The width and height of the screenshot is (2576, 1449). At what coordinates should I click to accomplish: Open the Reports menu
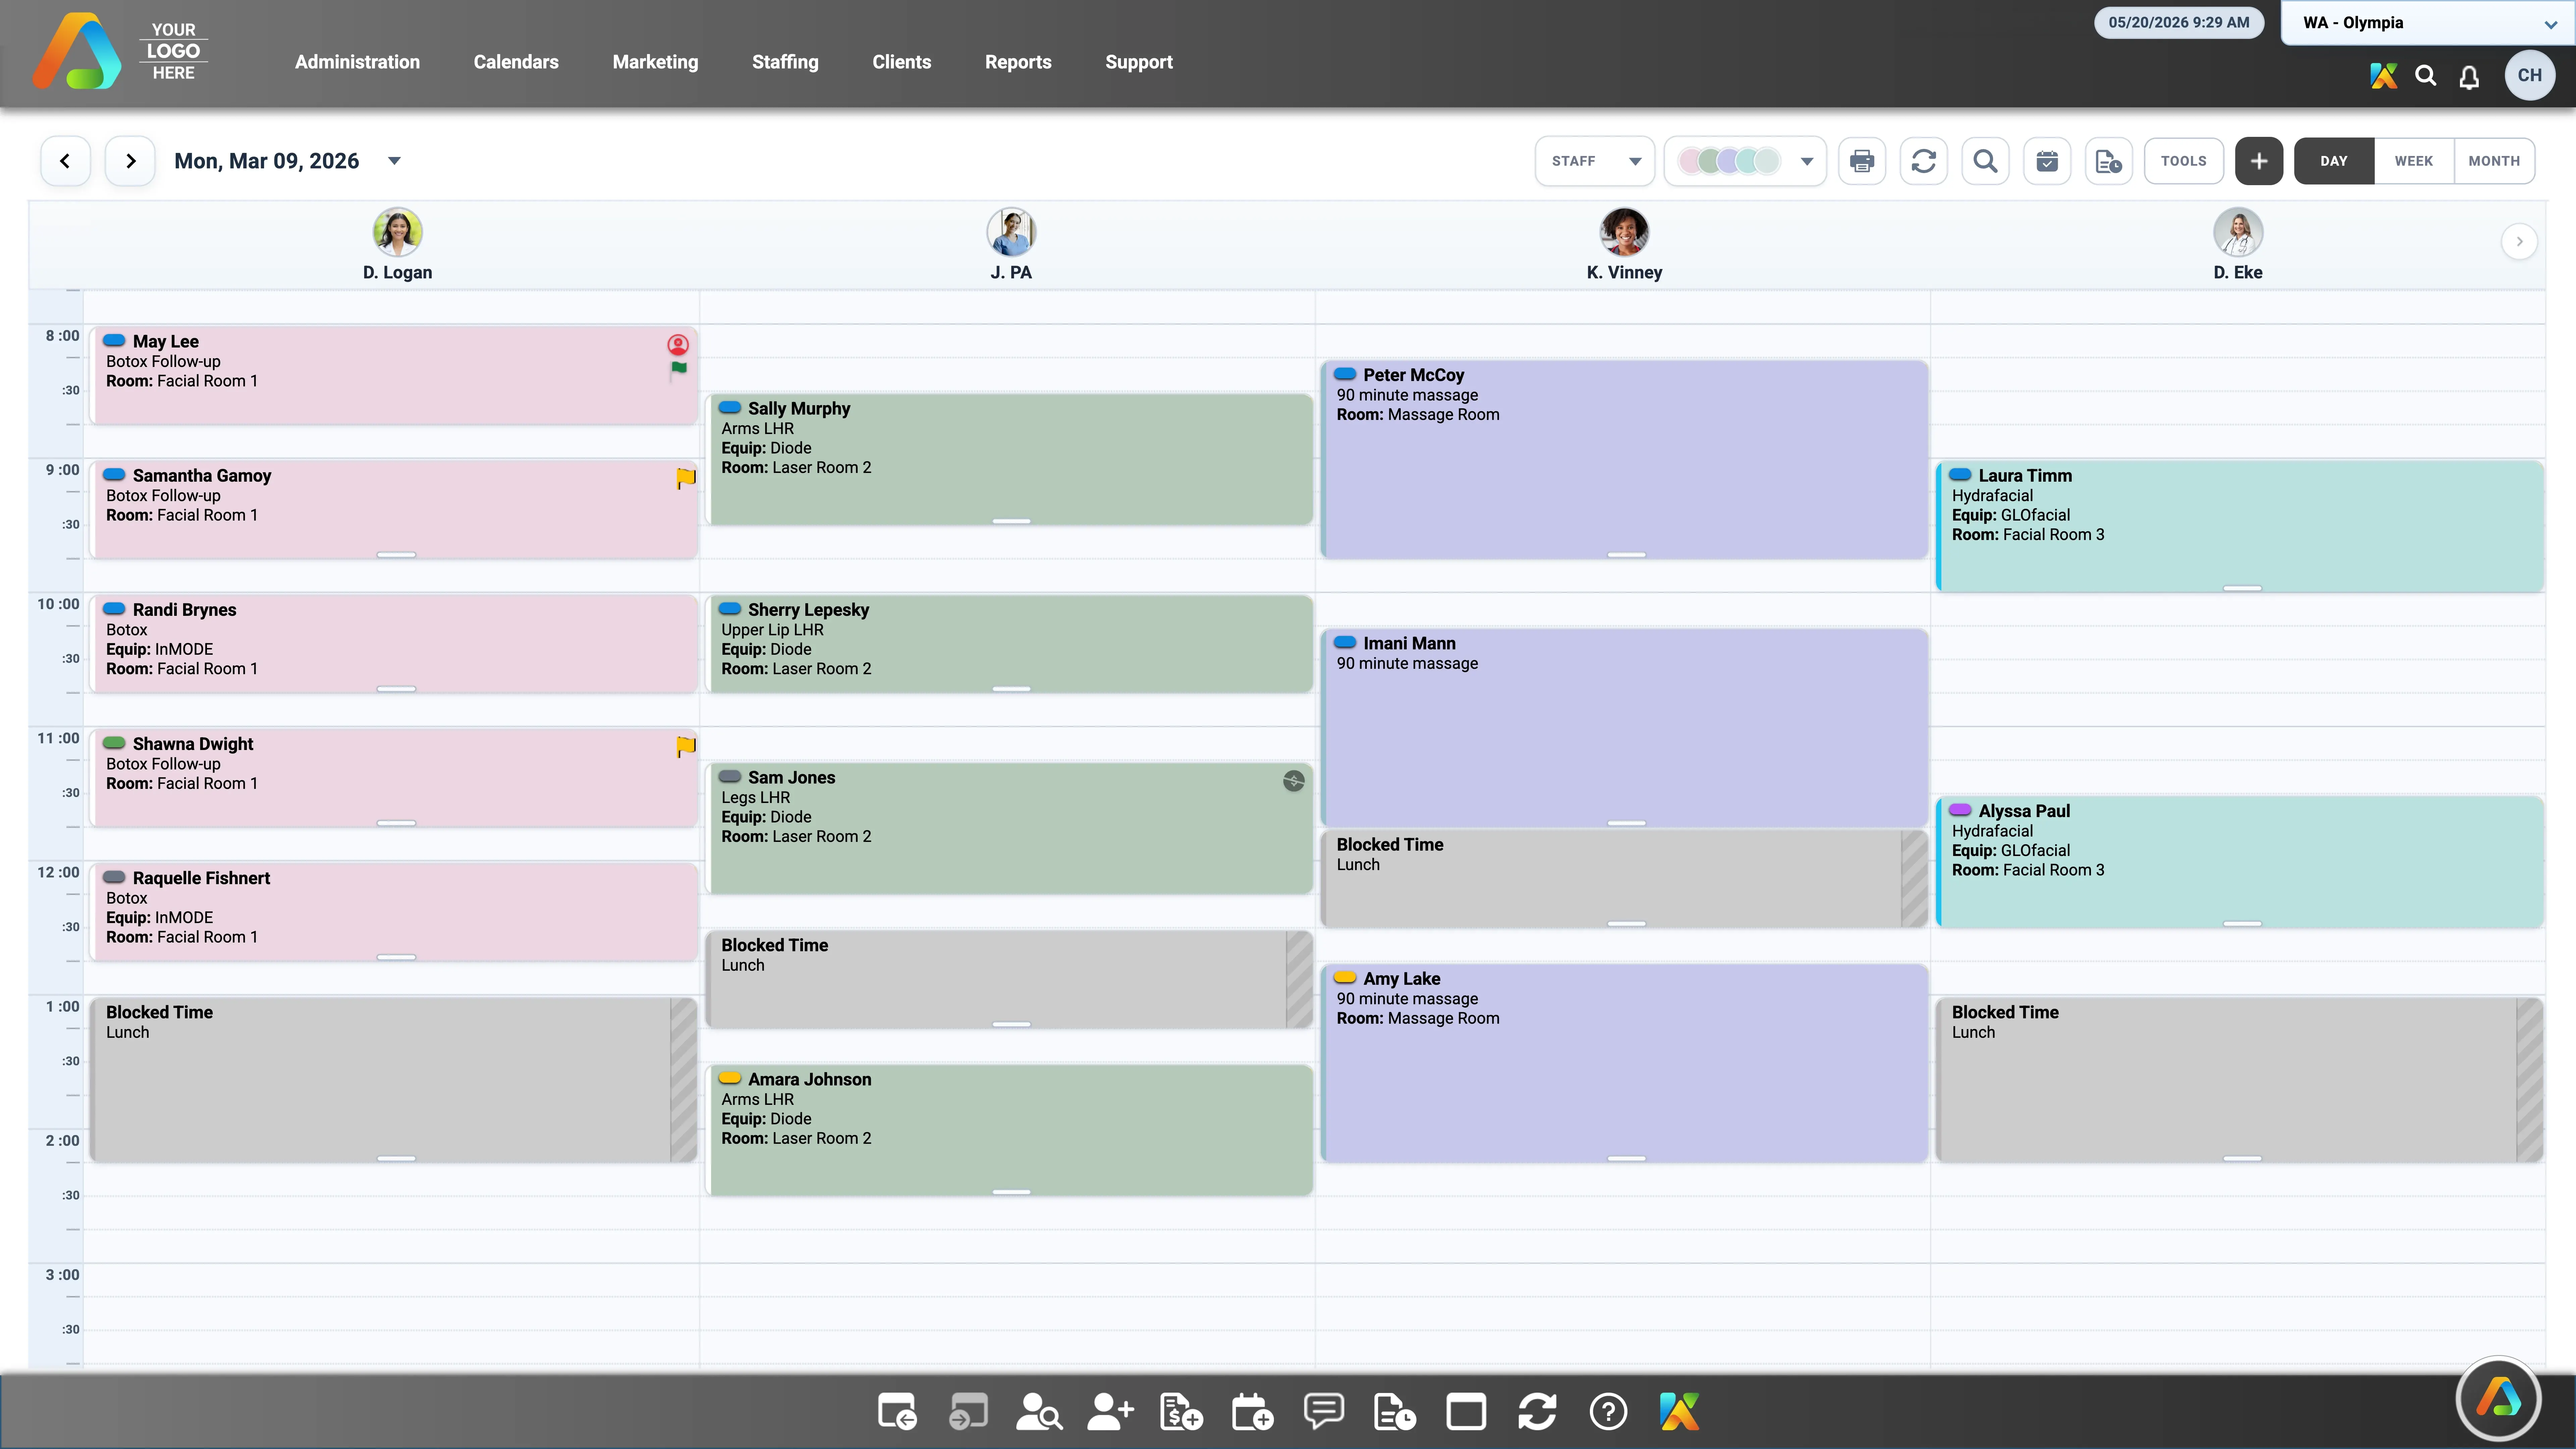[1018, 62]
